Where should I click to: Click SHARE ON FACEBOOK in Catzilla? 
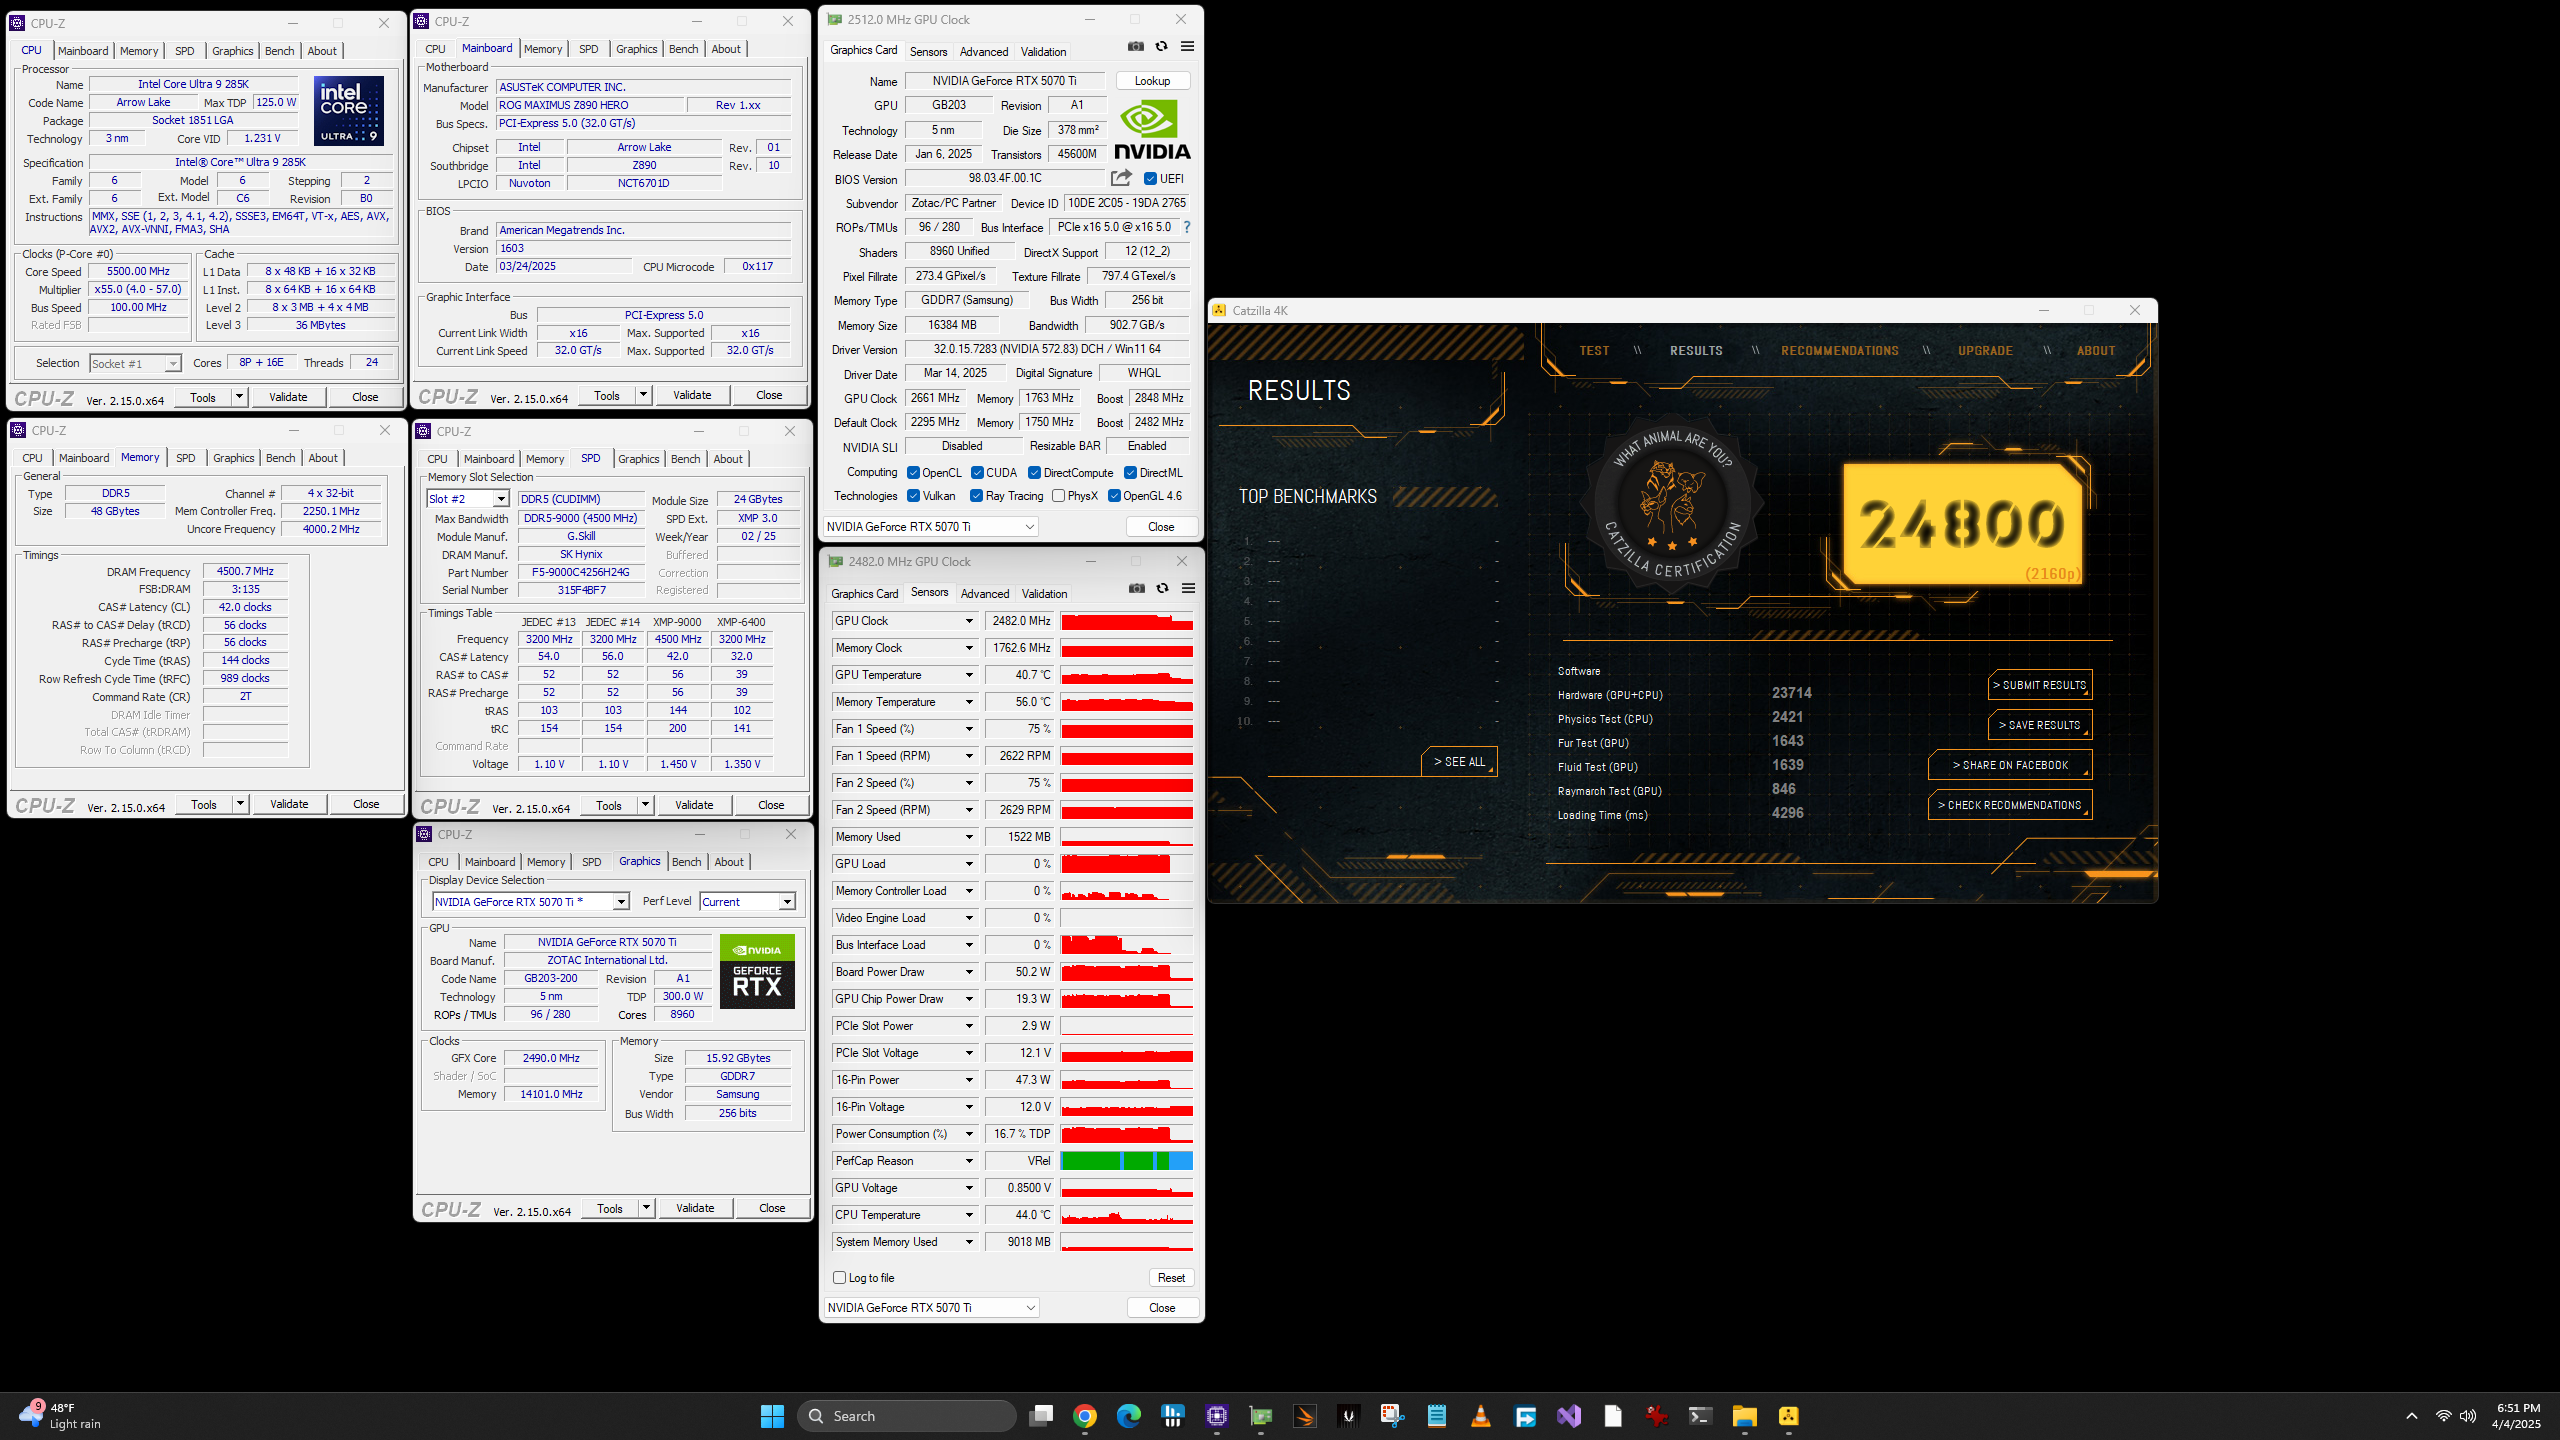click(x=2009, y=765)
